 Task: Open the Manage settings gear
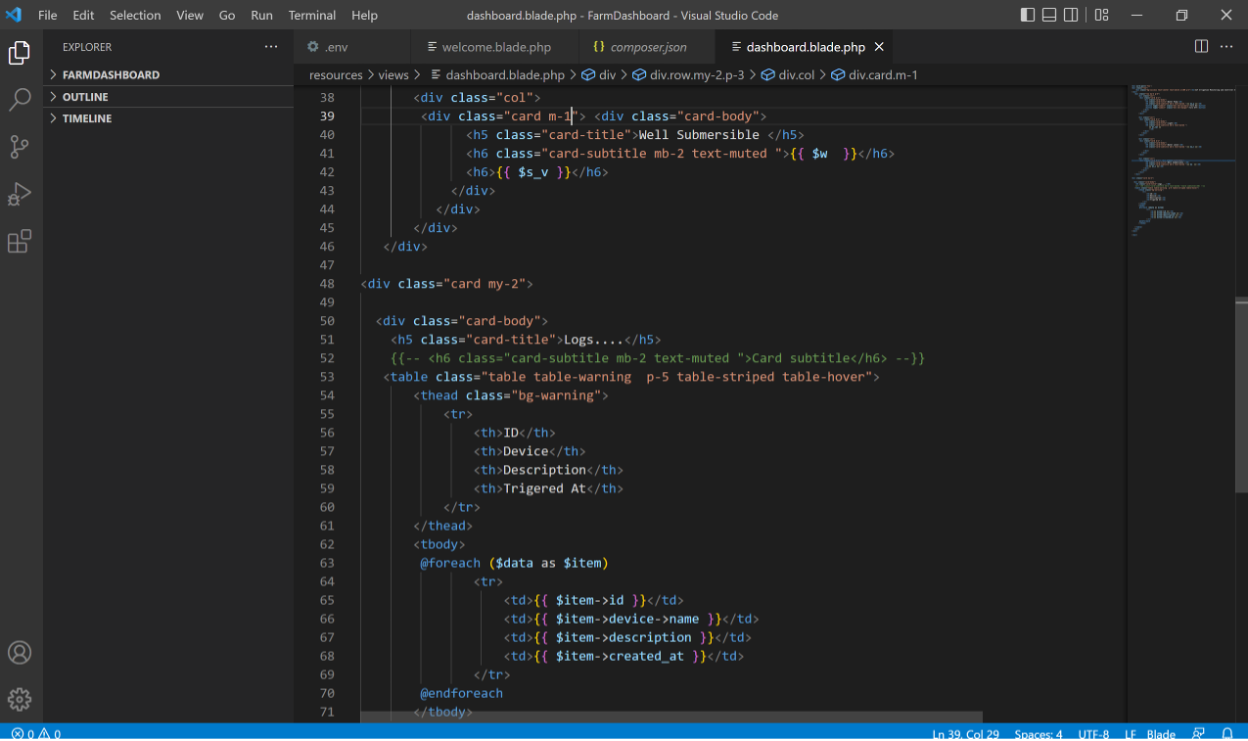point(20,699)
